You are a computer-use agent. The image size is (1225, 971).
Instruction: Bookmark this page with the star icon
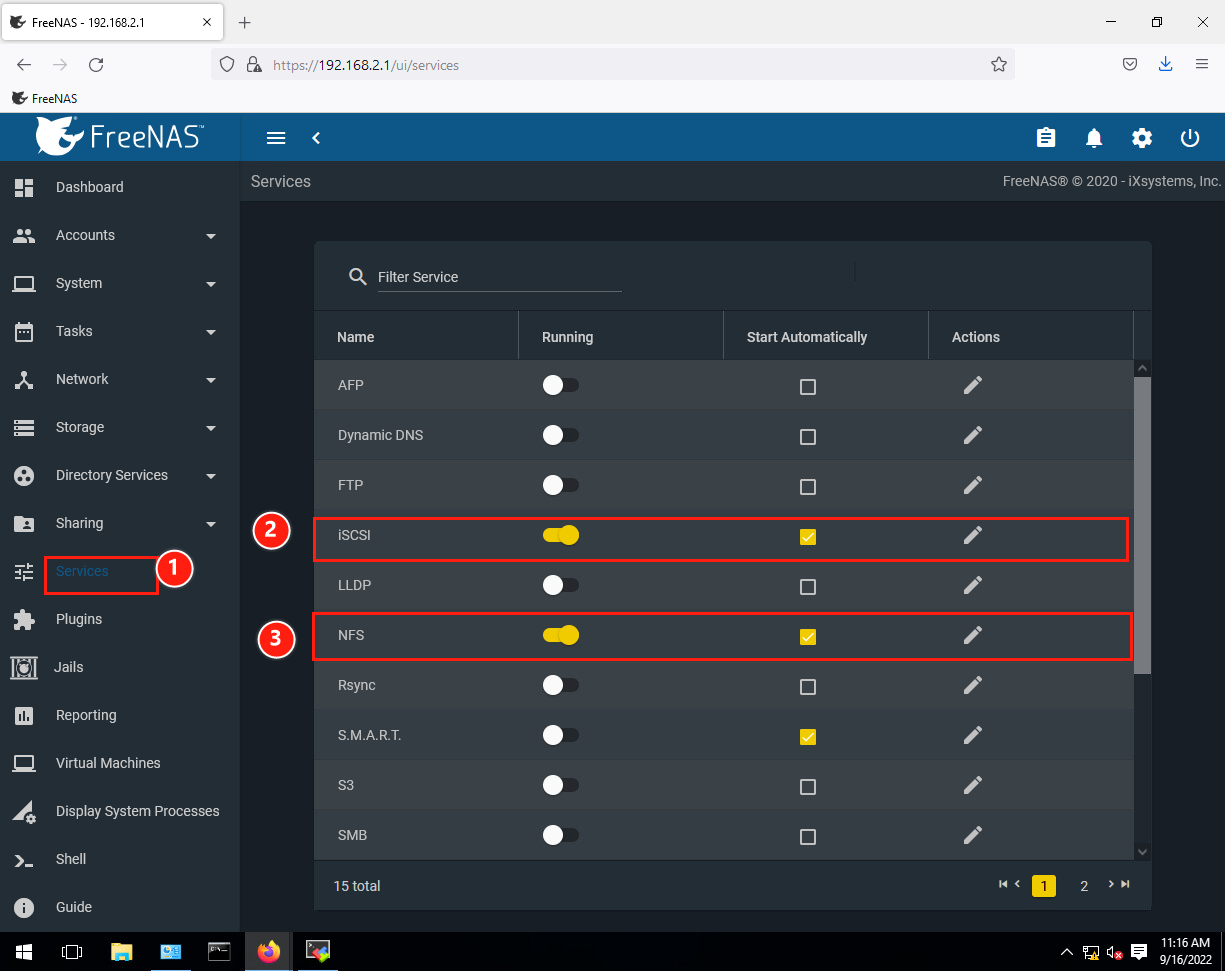pos(998,65)
